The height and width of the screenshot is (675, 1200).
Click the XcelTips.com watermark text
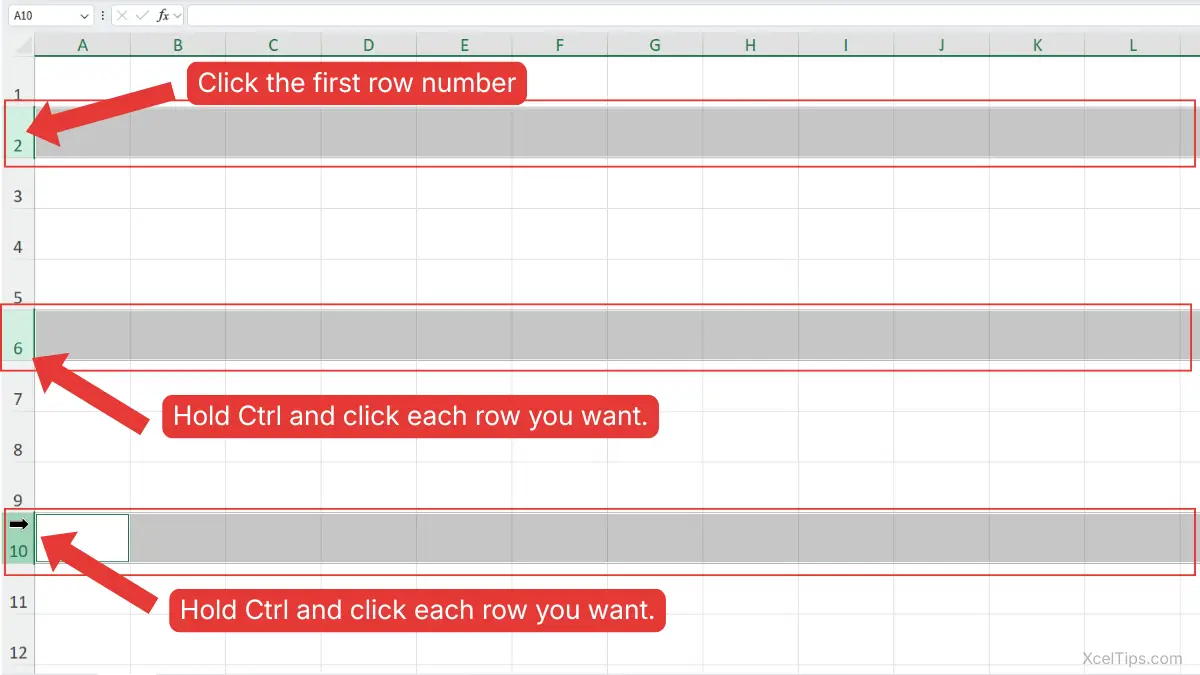[1132, 658]
